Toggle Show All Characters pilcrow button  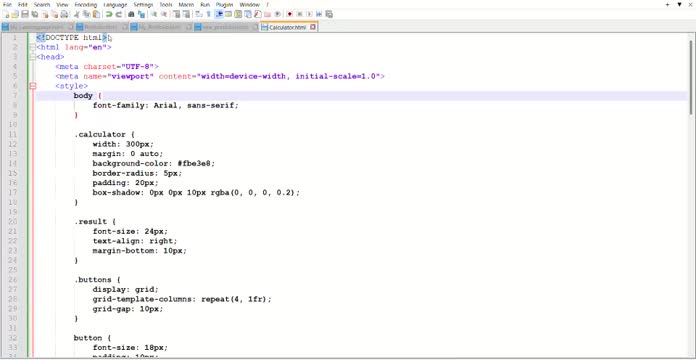point(208,14)
